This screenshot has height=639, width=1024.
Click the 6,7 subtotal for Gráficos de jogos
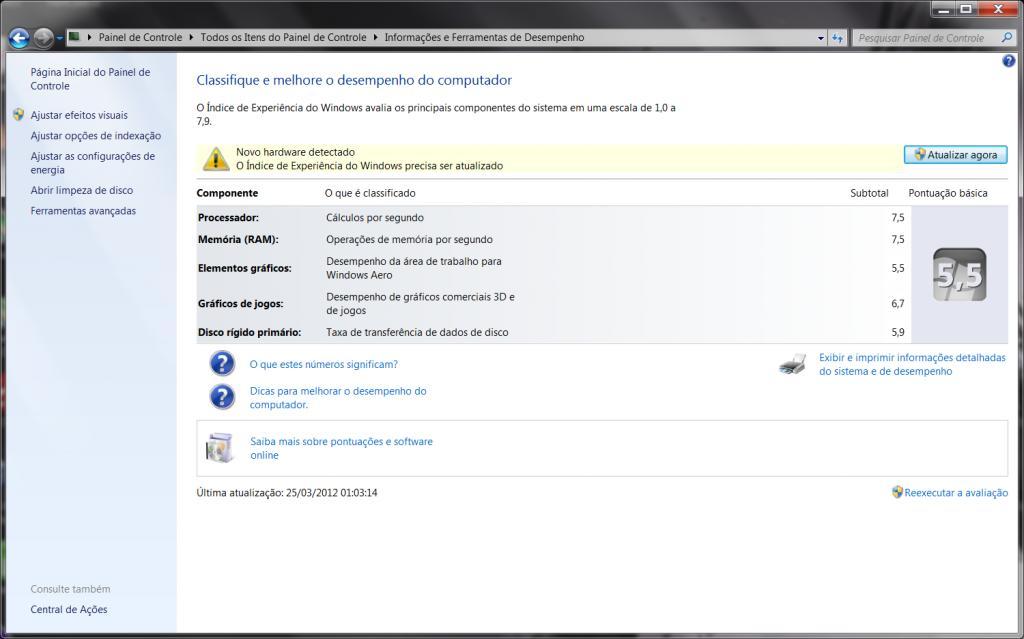[898, 304]
